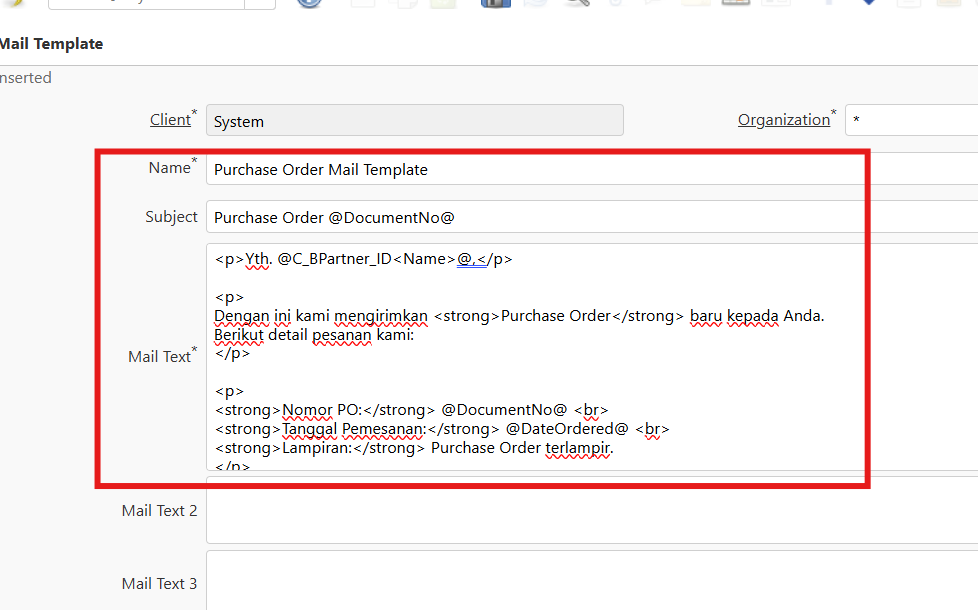Click the inserted status message text

[25, 78]
